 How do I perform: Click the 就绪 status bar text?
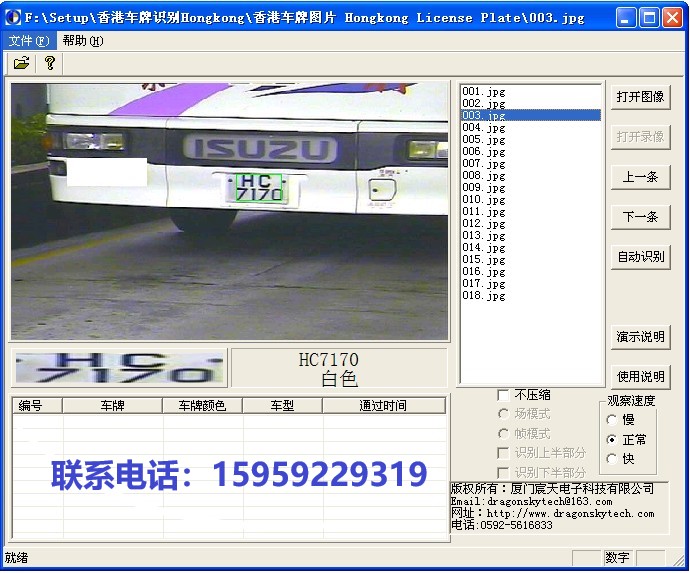[x=16, y=558]
